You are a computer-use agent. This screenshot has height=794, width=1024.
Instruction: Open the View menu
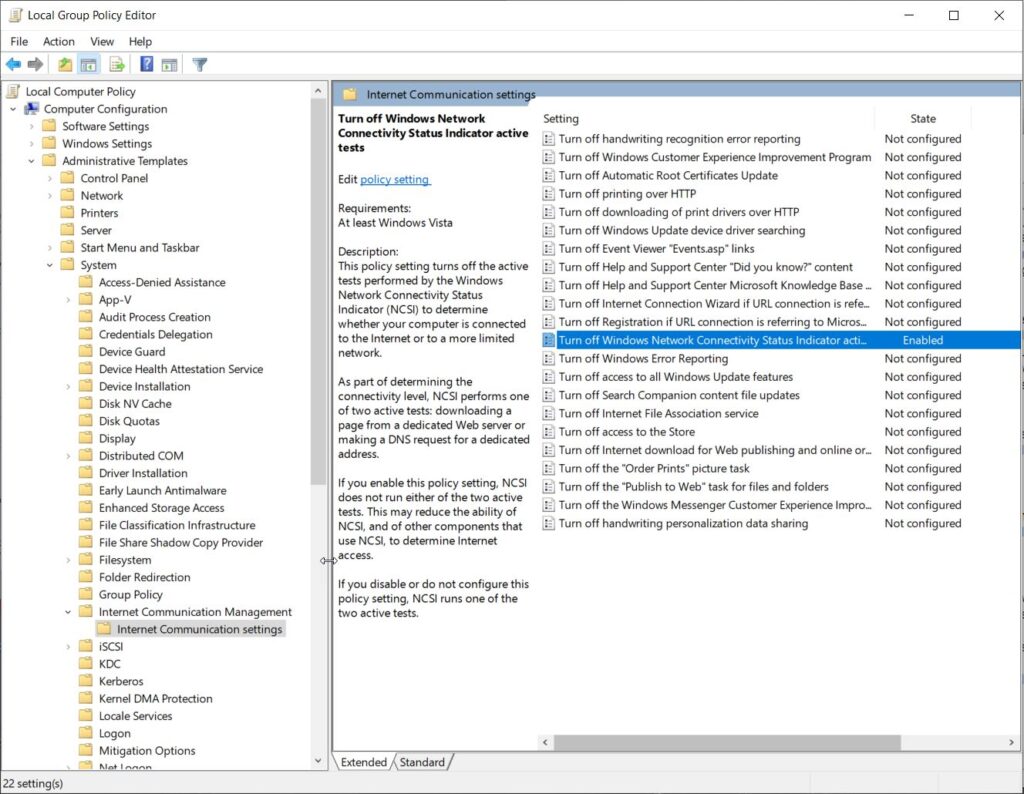[102, 41]
